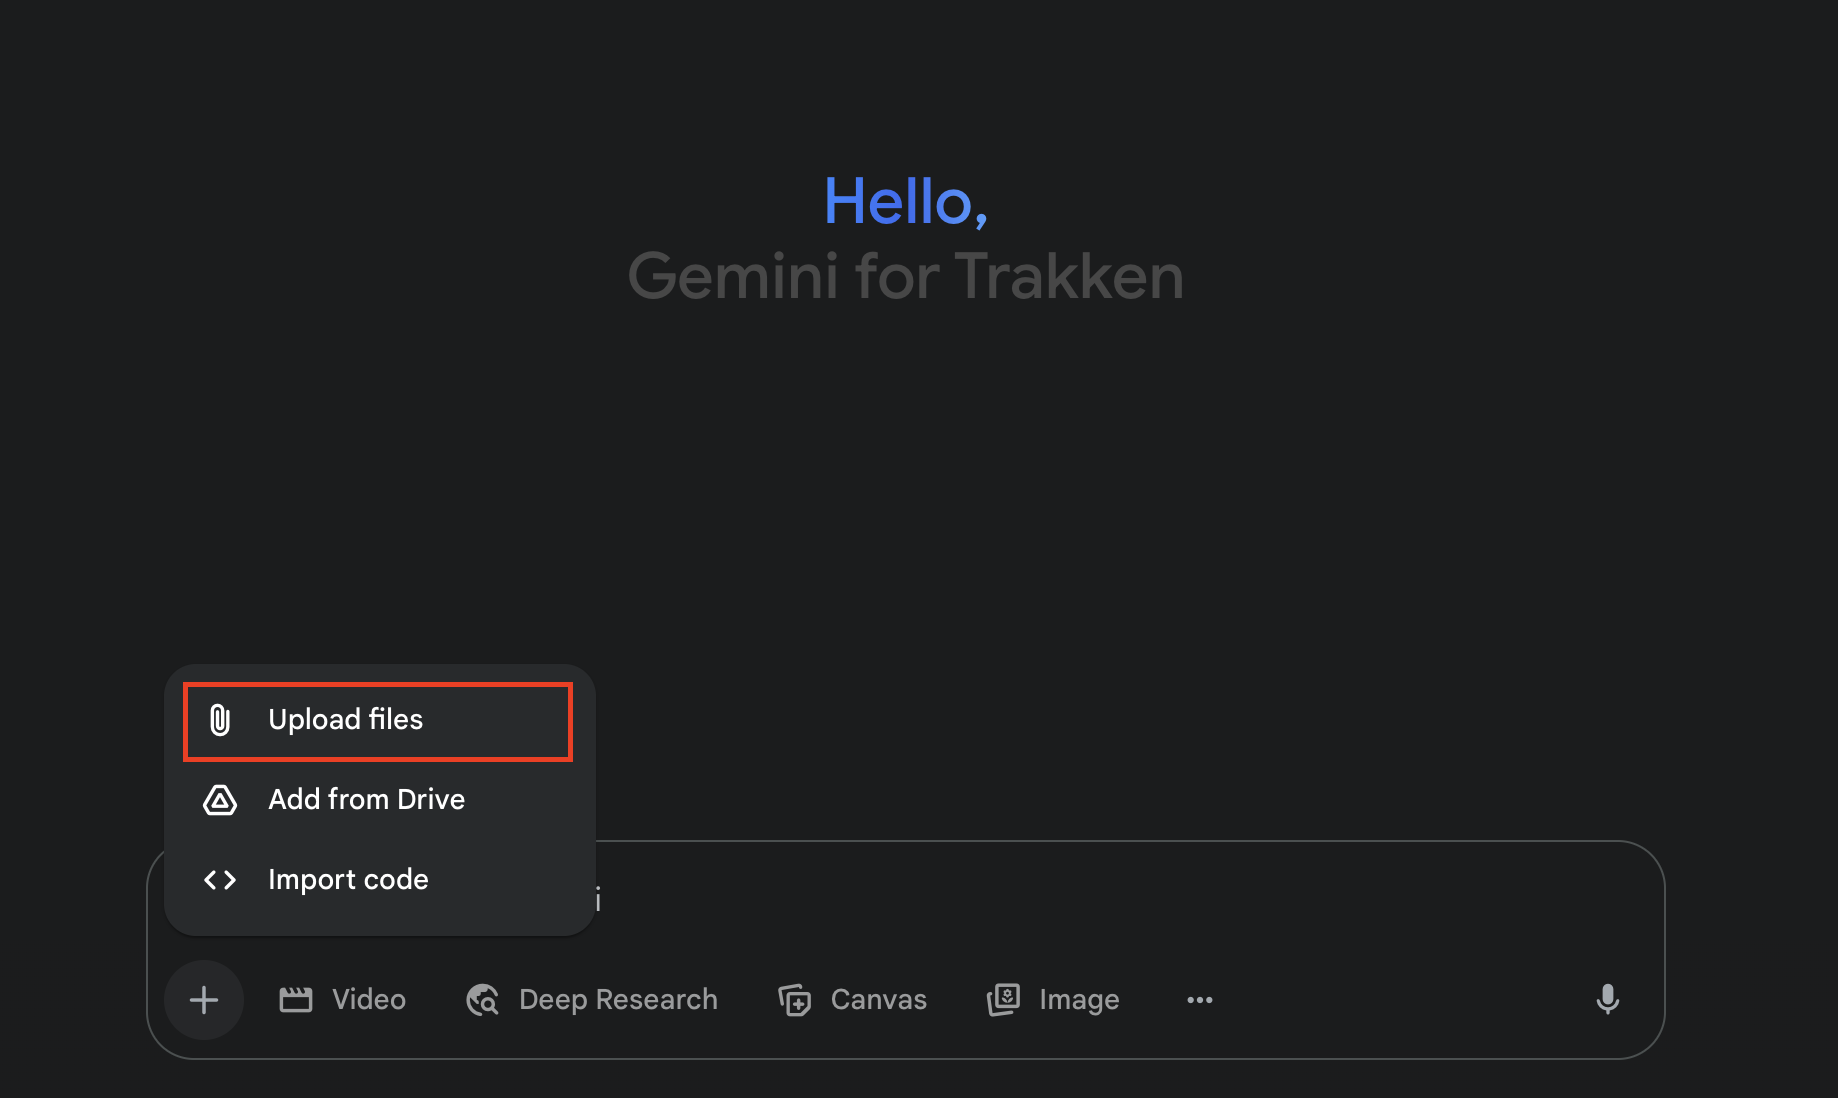Activate the microphone voice input icon
The image size is (1838, 1098).
(1607, 999)
